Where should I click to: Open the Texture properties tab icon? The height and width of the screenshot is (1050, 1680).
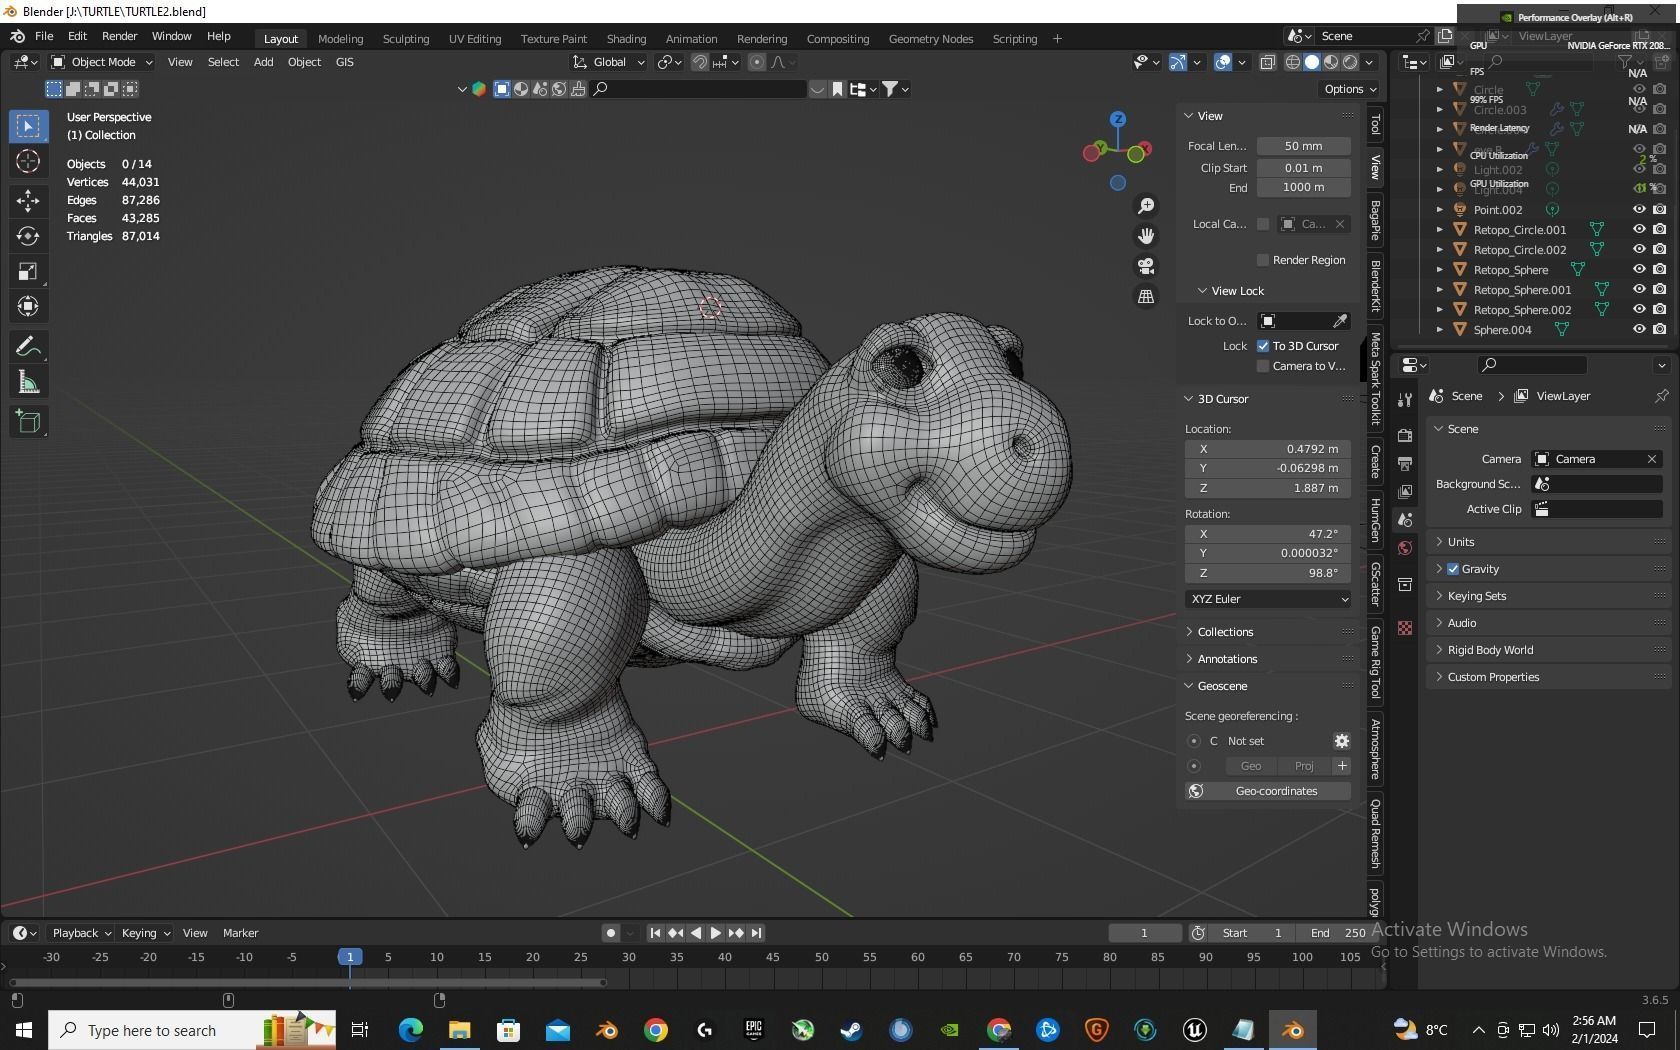(1405, 628)
